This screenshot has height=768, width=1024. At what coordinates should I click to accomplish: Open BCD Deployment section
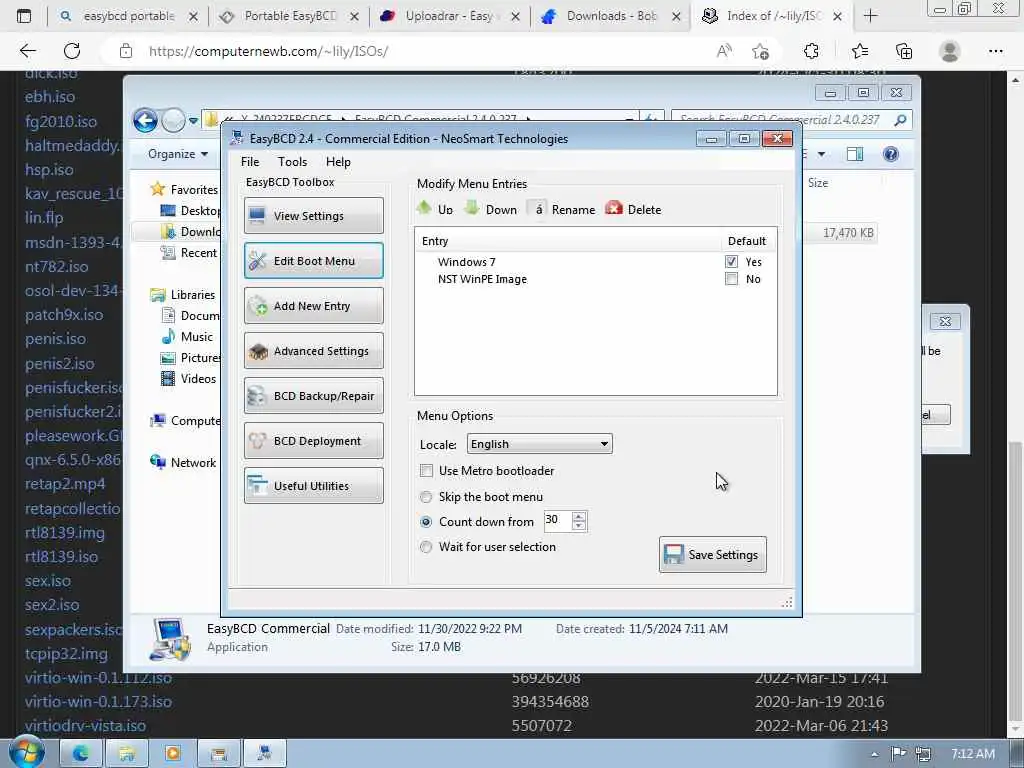(313, 441)
